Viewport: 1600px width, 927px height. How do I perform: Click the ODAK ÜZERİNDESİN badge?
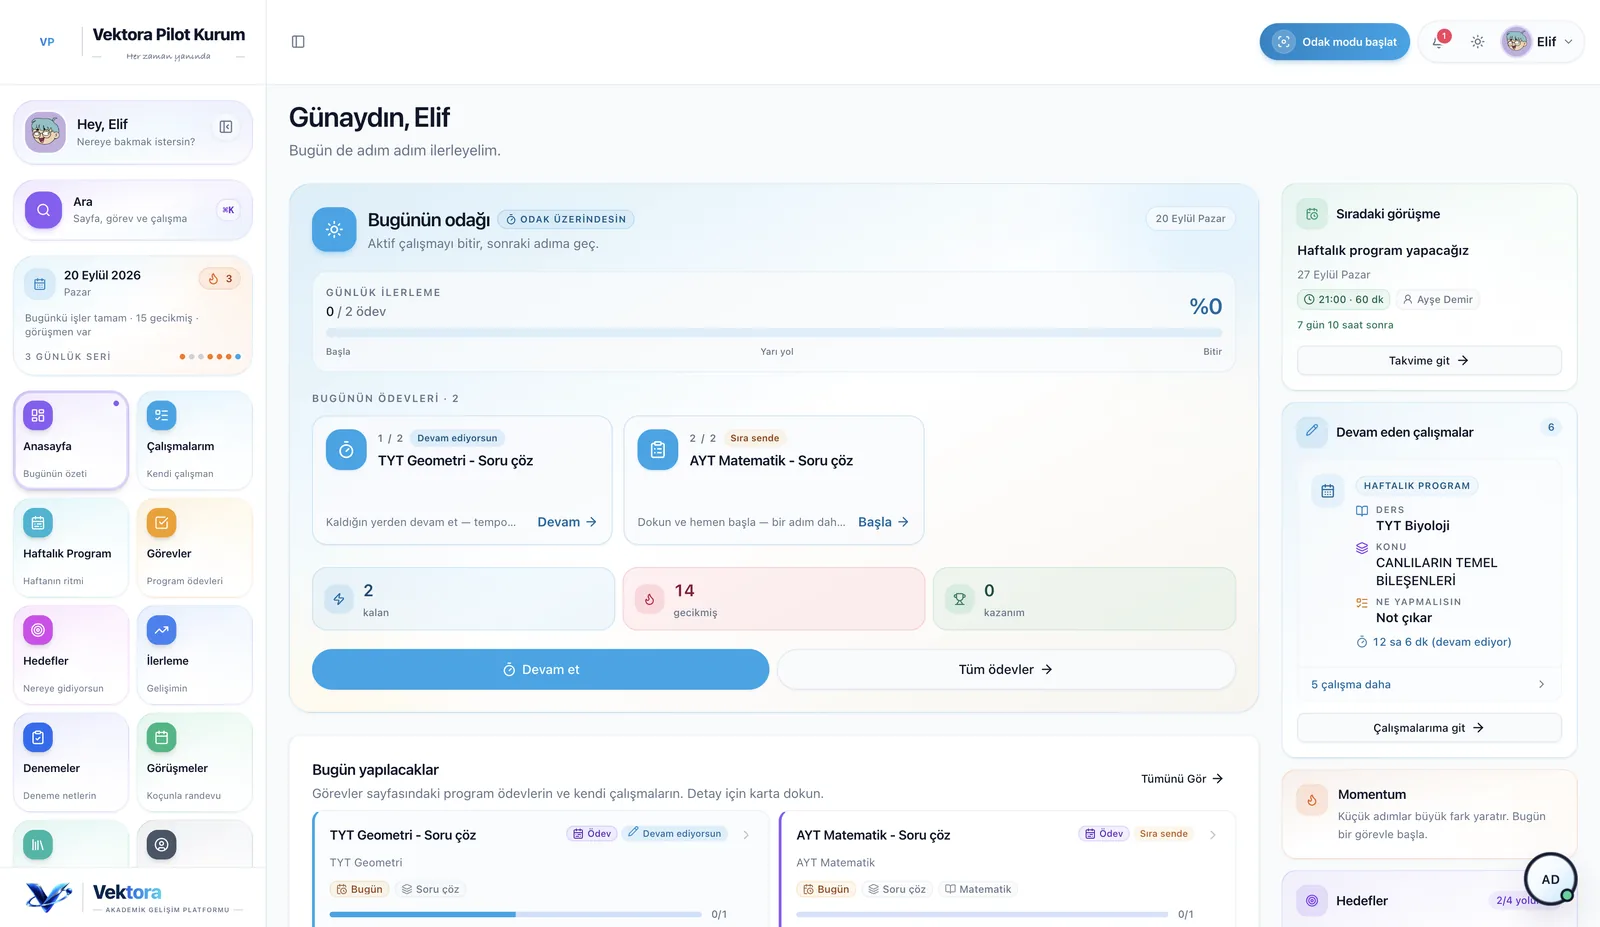click(566, 219)
